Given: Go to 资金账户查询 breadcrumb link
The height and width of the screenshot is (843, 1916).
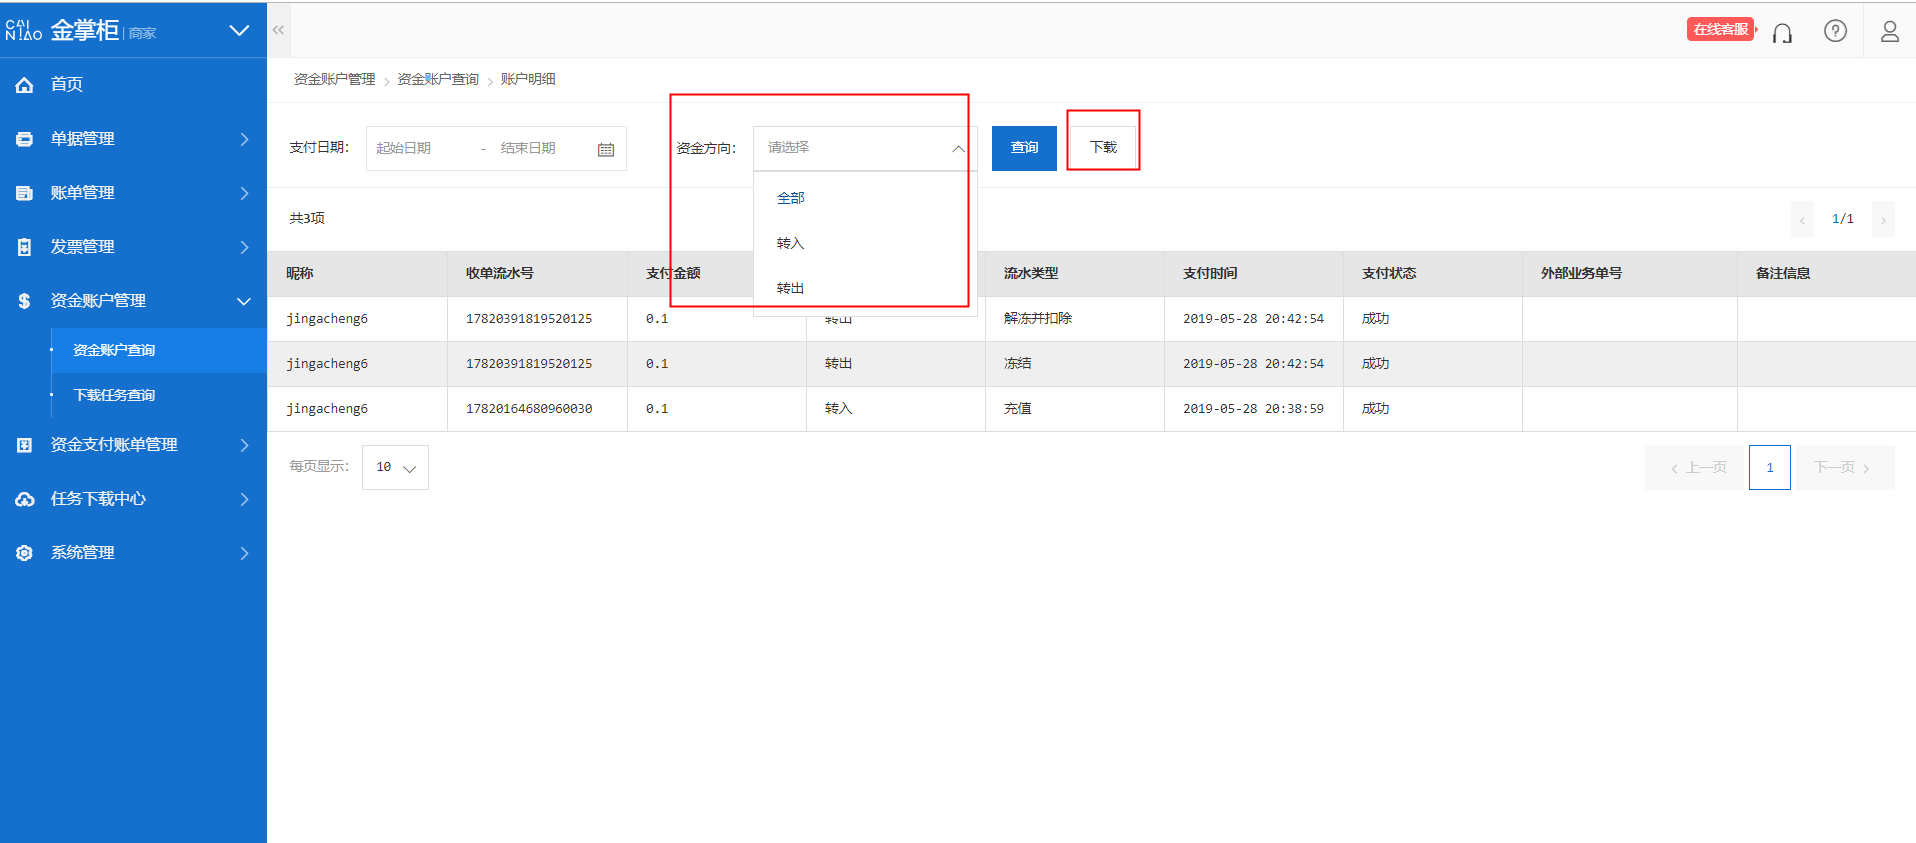Looking at the screenshot, I should (438, 80).
